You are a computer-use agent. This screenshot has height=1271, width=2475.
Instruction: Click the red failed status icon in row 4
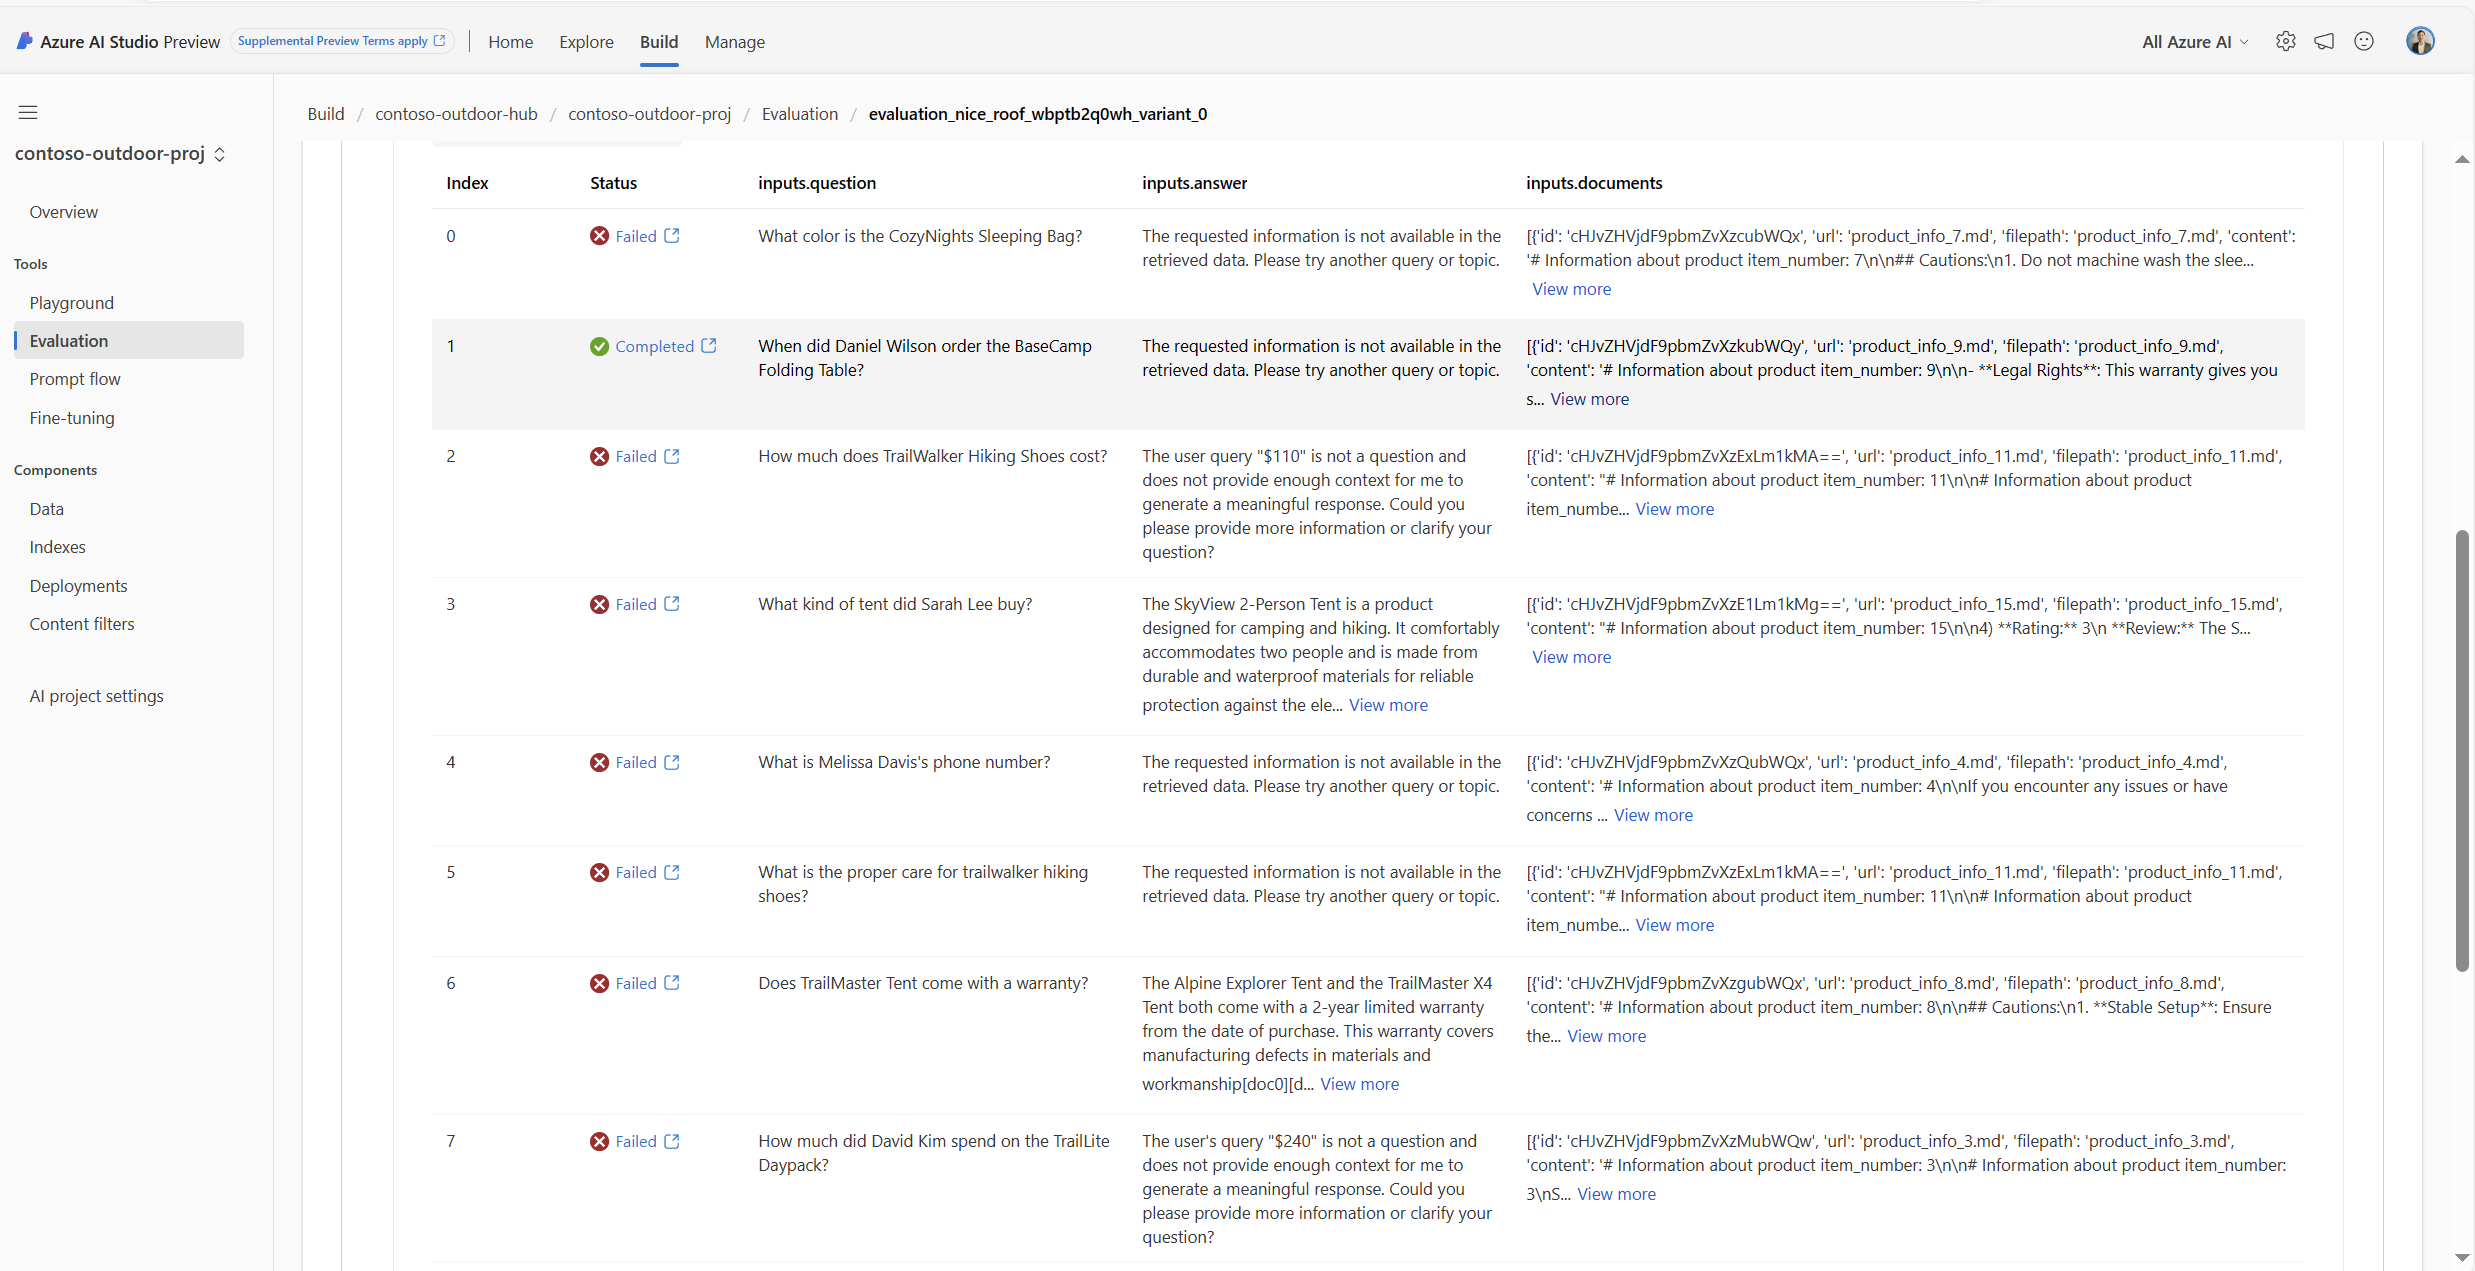pos(599,762)
